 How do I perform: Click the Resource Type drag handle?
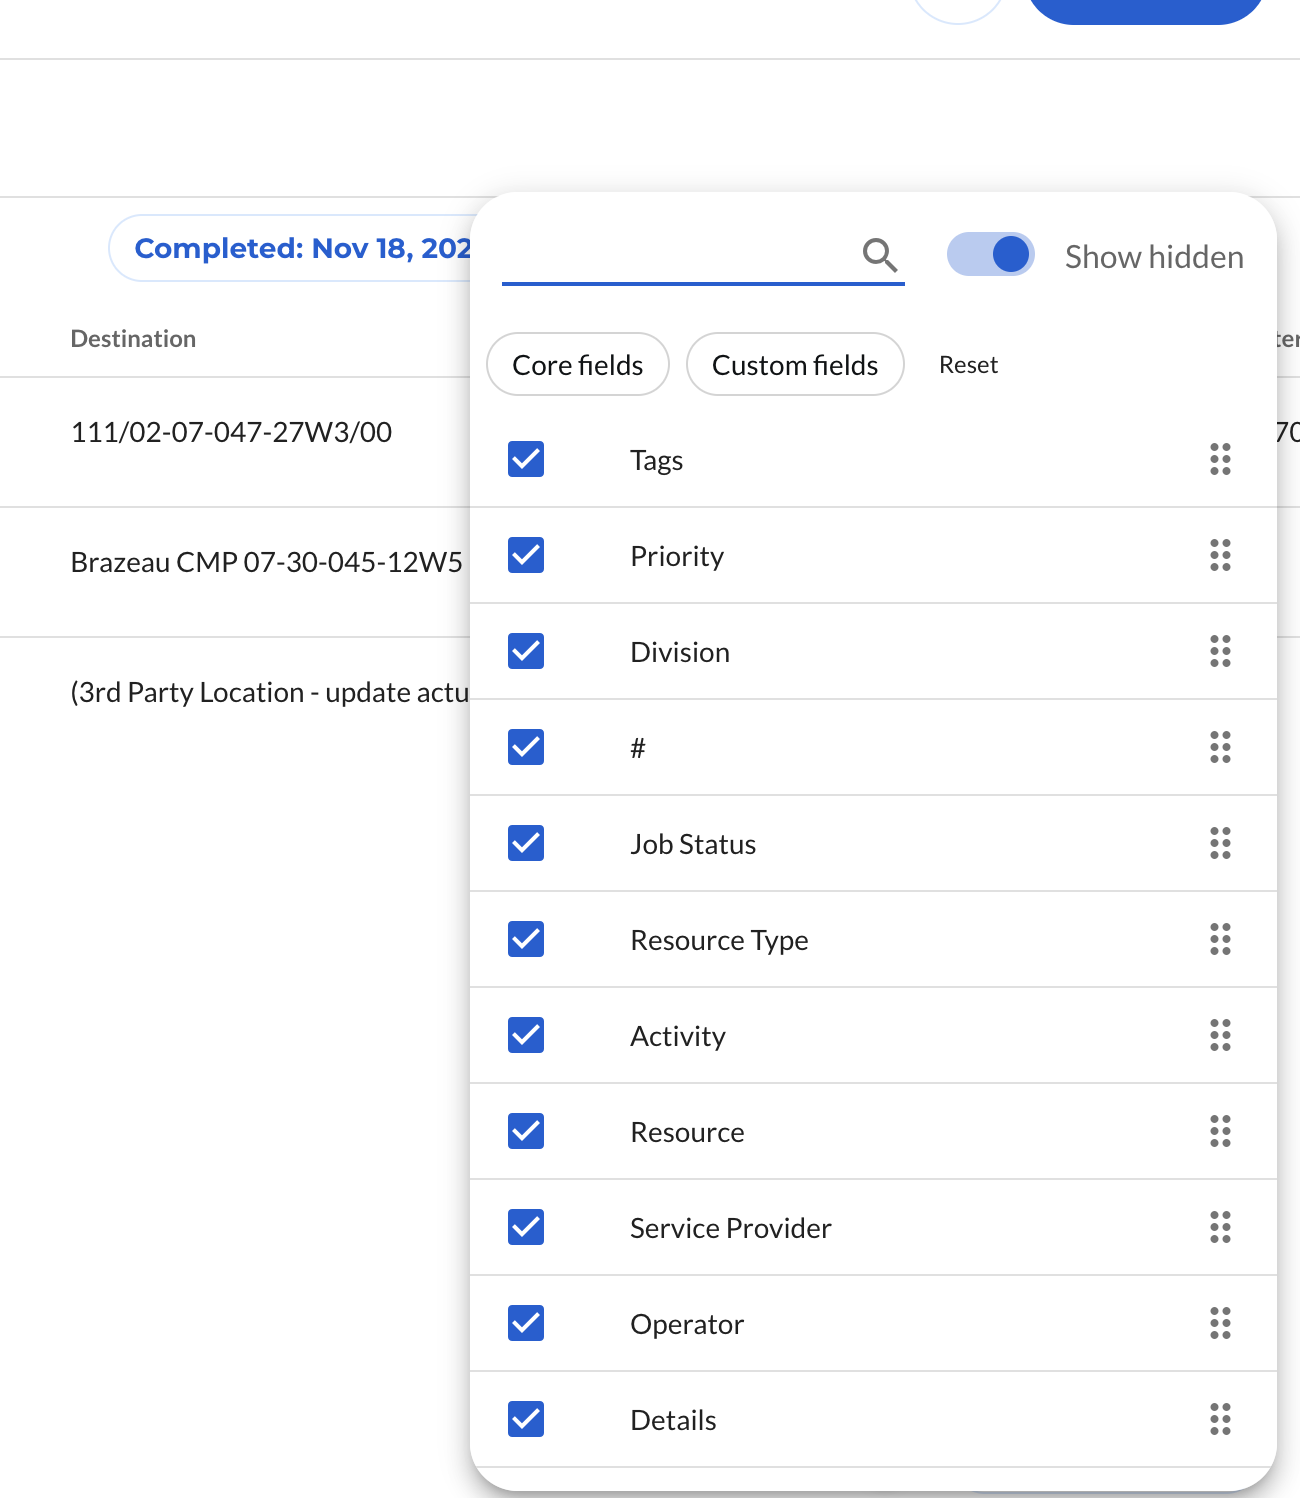click(1220, 940)
